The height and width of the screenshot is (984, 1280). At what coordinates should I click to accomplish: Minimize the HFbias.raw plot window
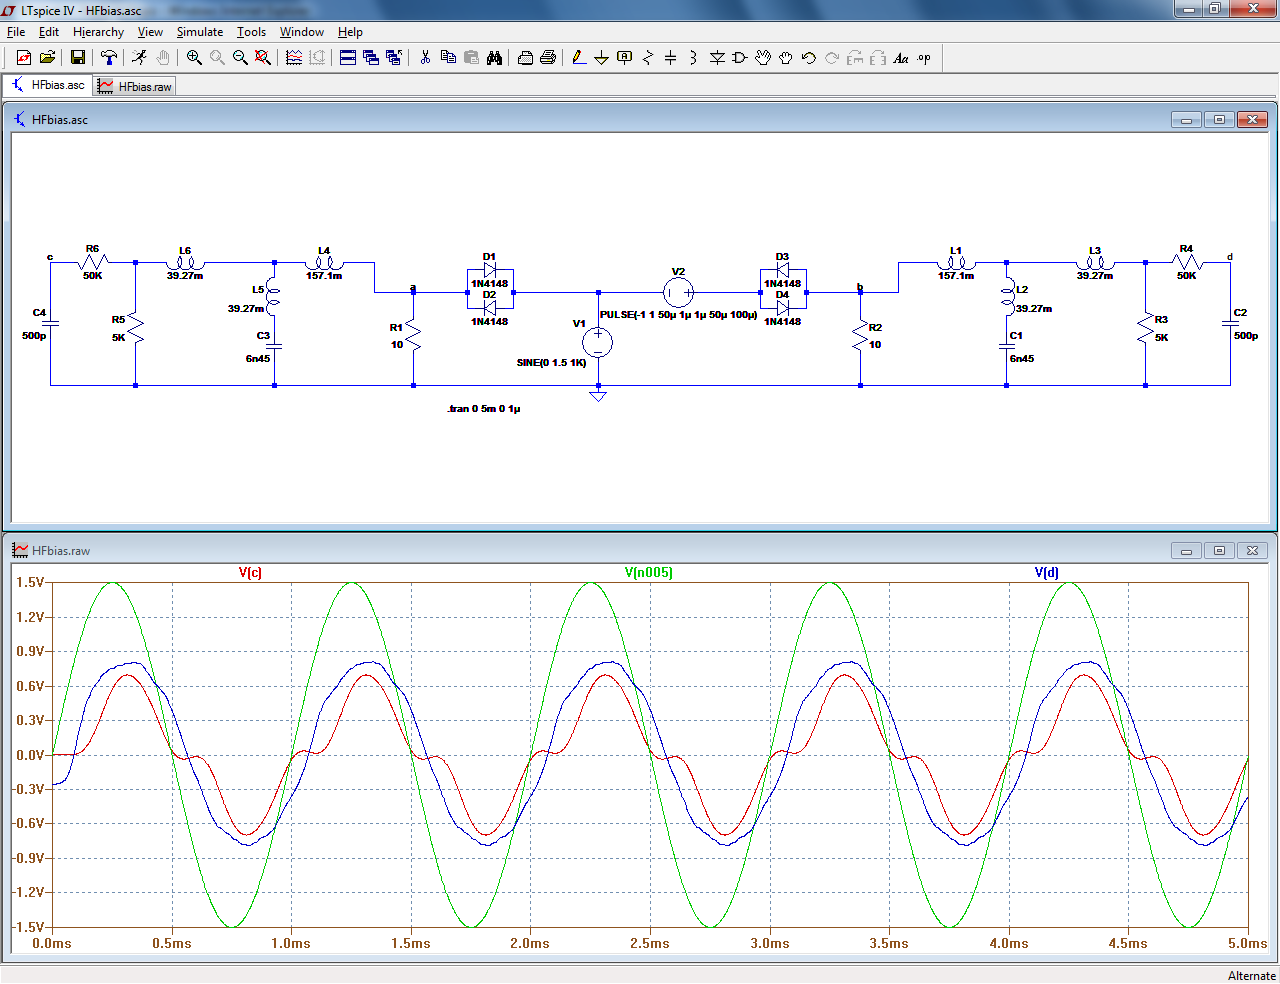(1186, 551)
